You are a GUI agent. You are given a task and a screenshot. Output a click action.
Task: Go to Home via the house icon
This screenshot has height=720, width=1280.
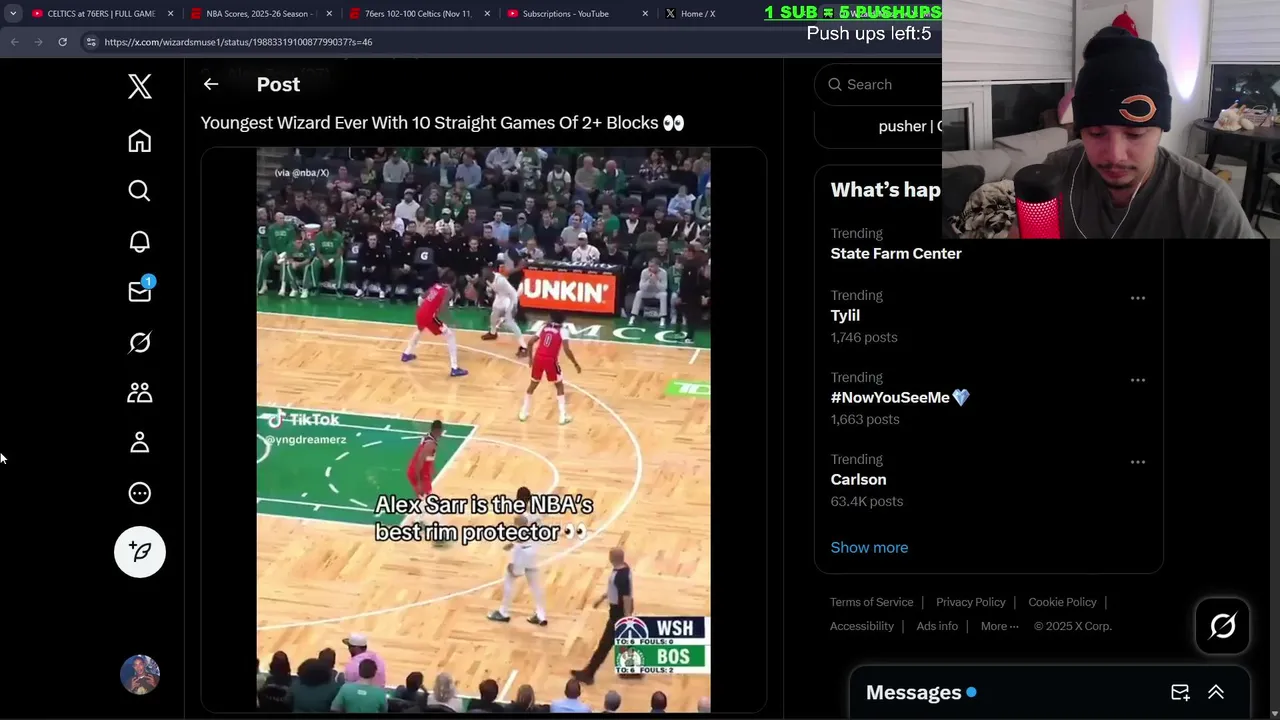(x=140, y=141)
